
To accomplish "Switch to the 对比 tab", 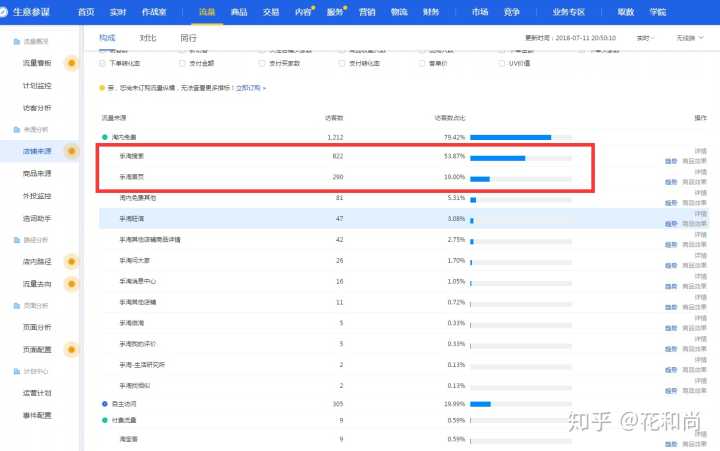I will pyautogui.click(x=148, y=37).
